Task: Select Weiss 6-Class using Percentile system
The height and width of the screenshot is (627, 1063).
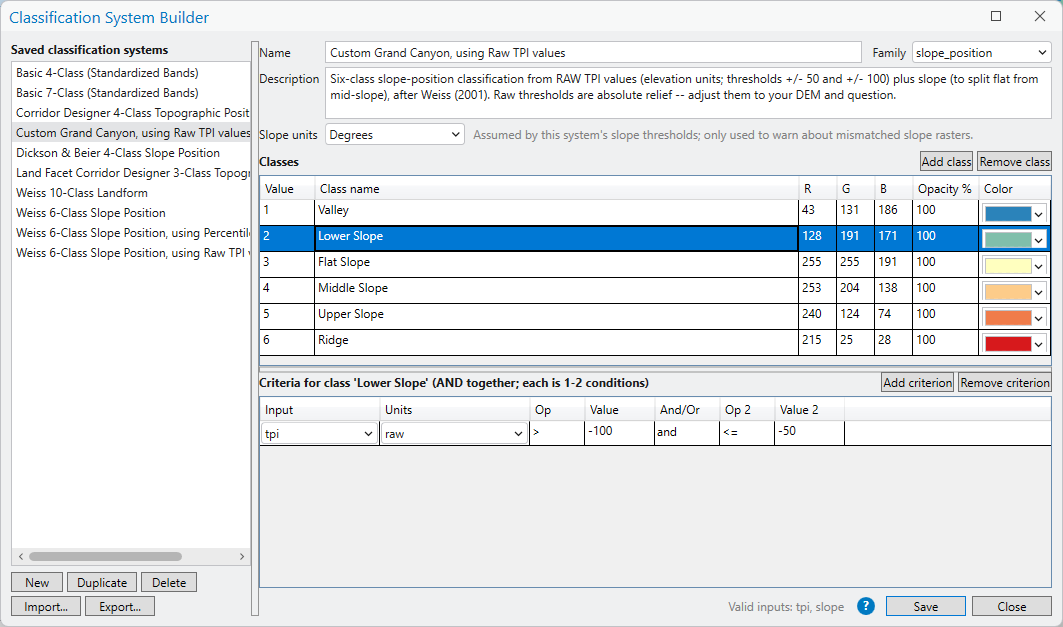Action: pos(131,232)
